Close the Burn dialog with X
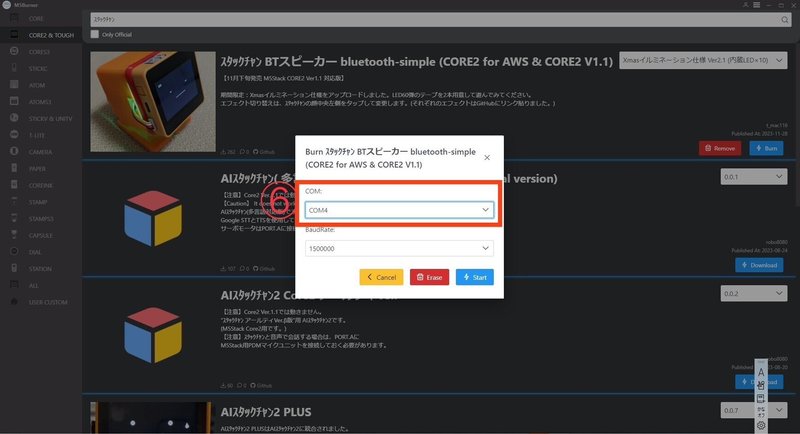 (487, 158)
